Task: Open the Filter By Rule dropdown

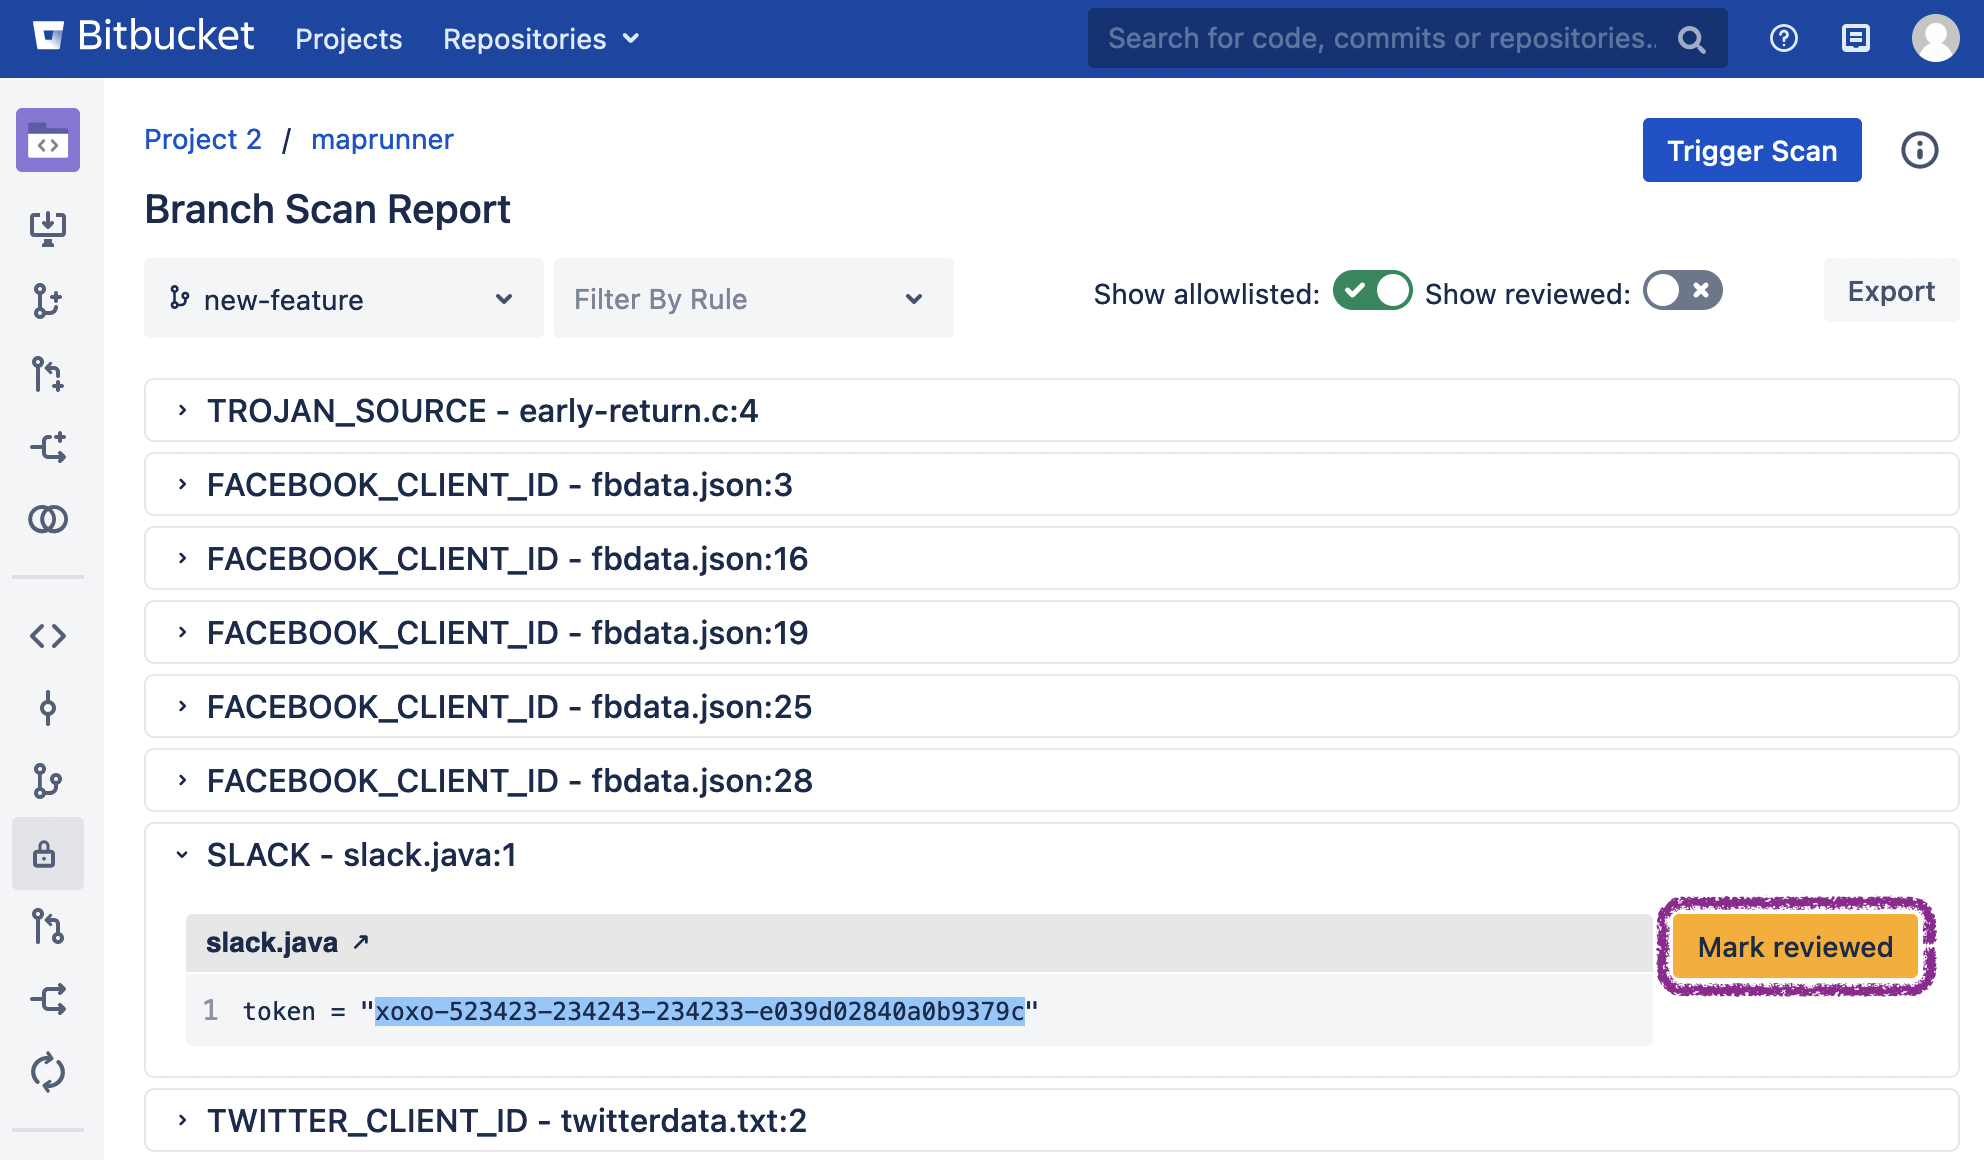Action: pos(752,299)
